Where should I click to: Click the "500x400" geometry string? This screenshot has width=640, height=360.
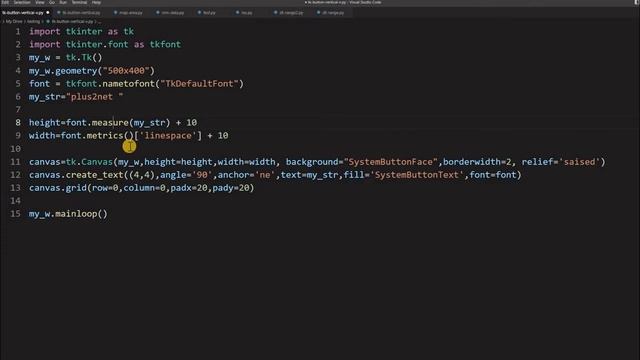click(126, 71)
